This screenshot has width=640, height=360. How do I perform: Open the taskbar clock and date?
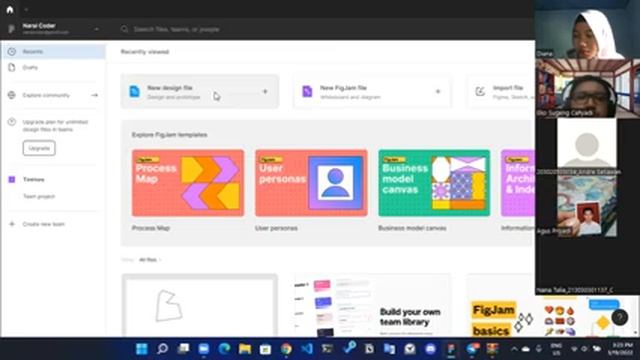pyautogui.click(x=620, y=349)
